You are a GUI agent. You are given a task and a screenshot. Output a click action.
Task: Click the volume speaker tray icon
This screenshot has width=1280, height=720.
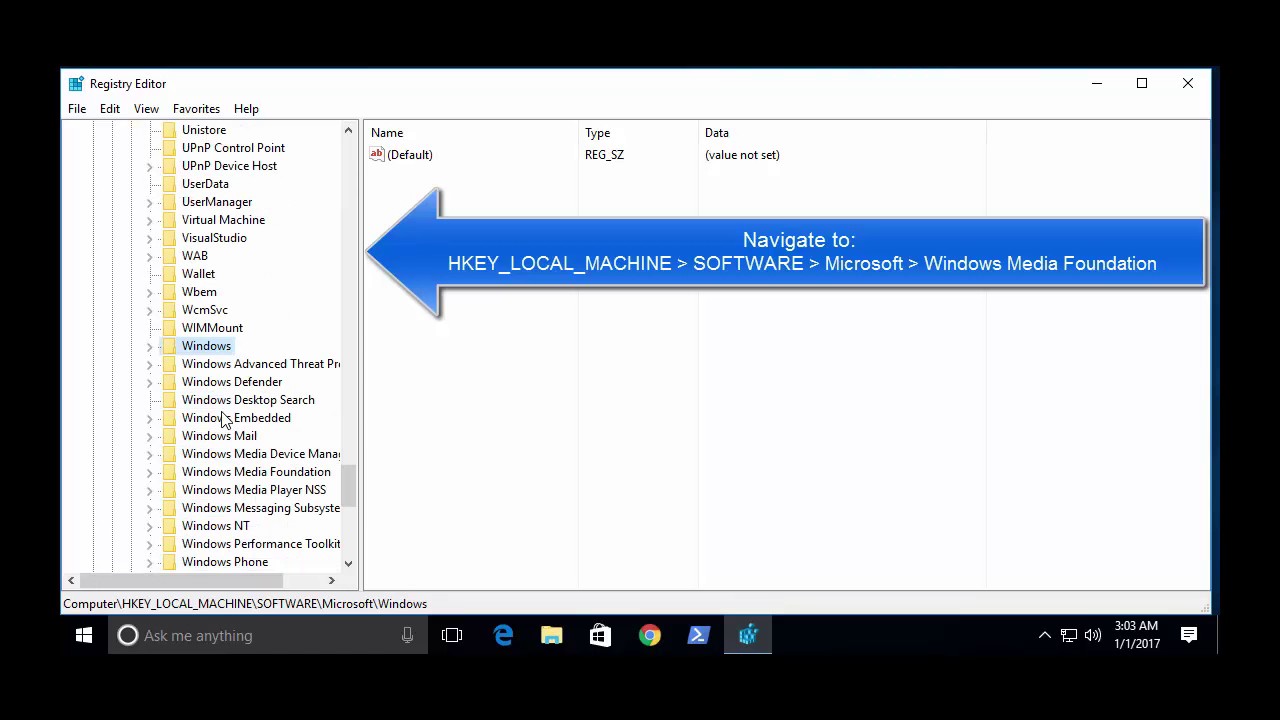pyautogui.click(x=1092, y=635)
